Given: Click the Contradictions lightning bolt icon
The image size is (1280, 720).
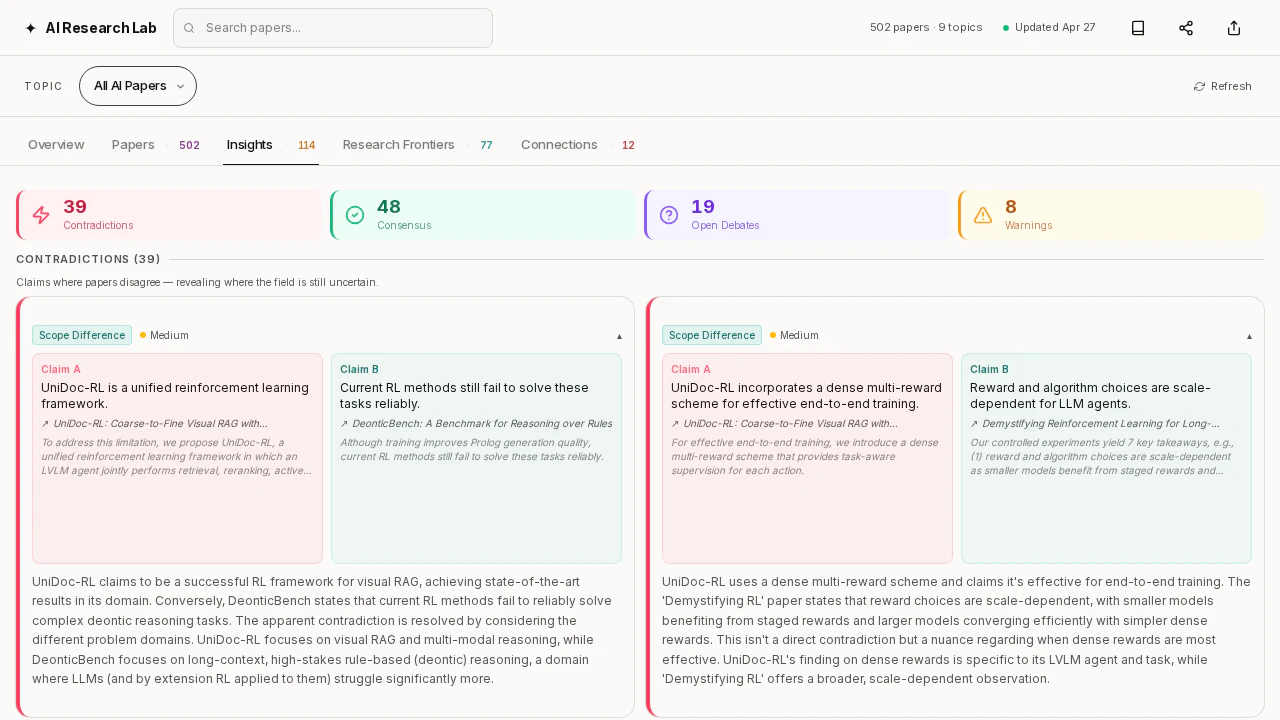Looking at the screenshot, I should [41, 215].
